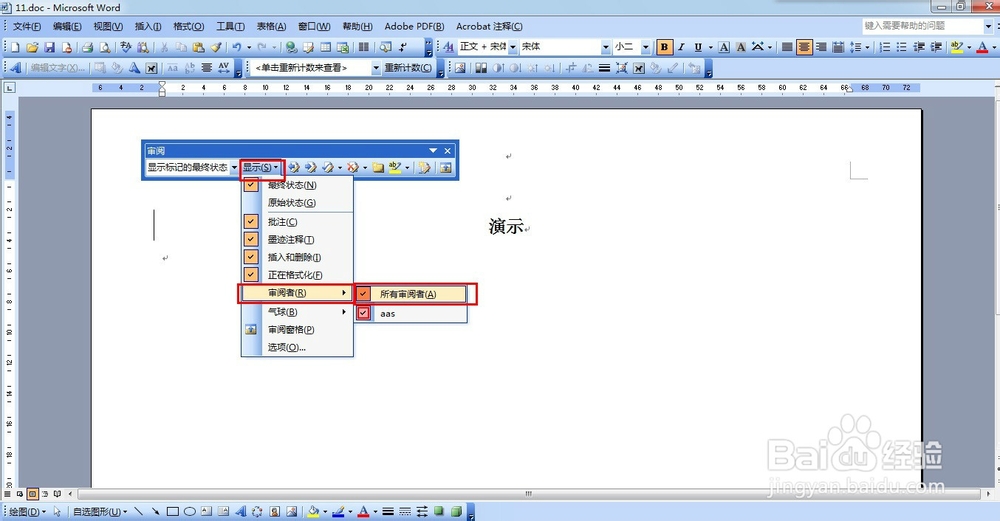The image size is (1000, 521).
Task: Click 审阅窗格(P) menu entry
Action: 297,330
